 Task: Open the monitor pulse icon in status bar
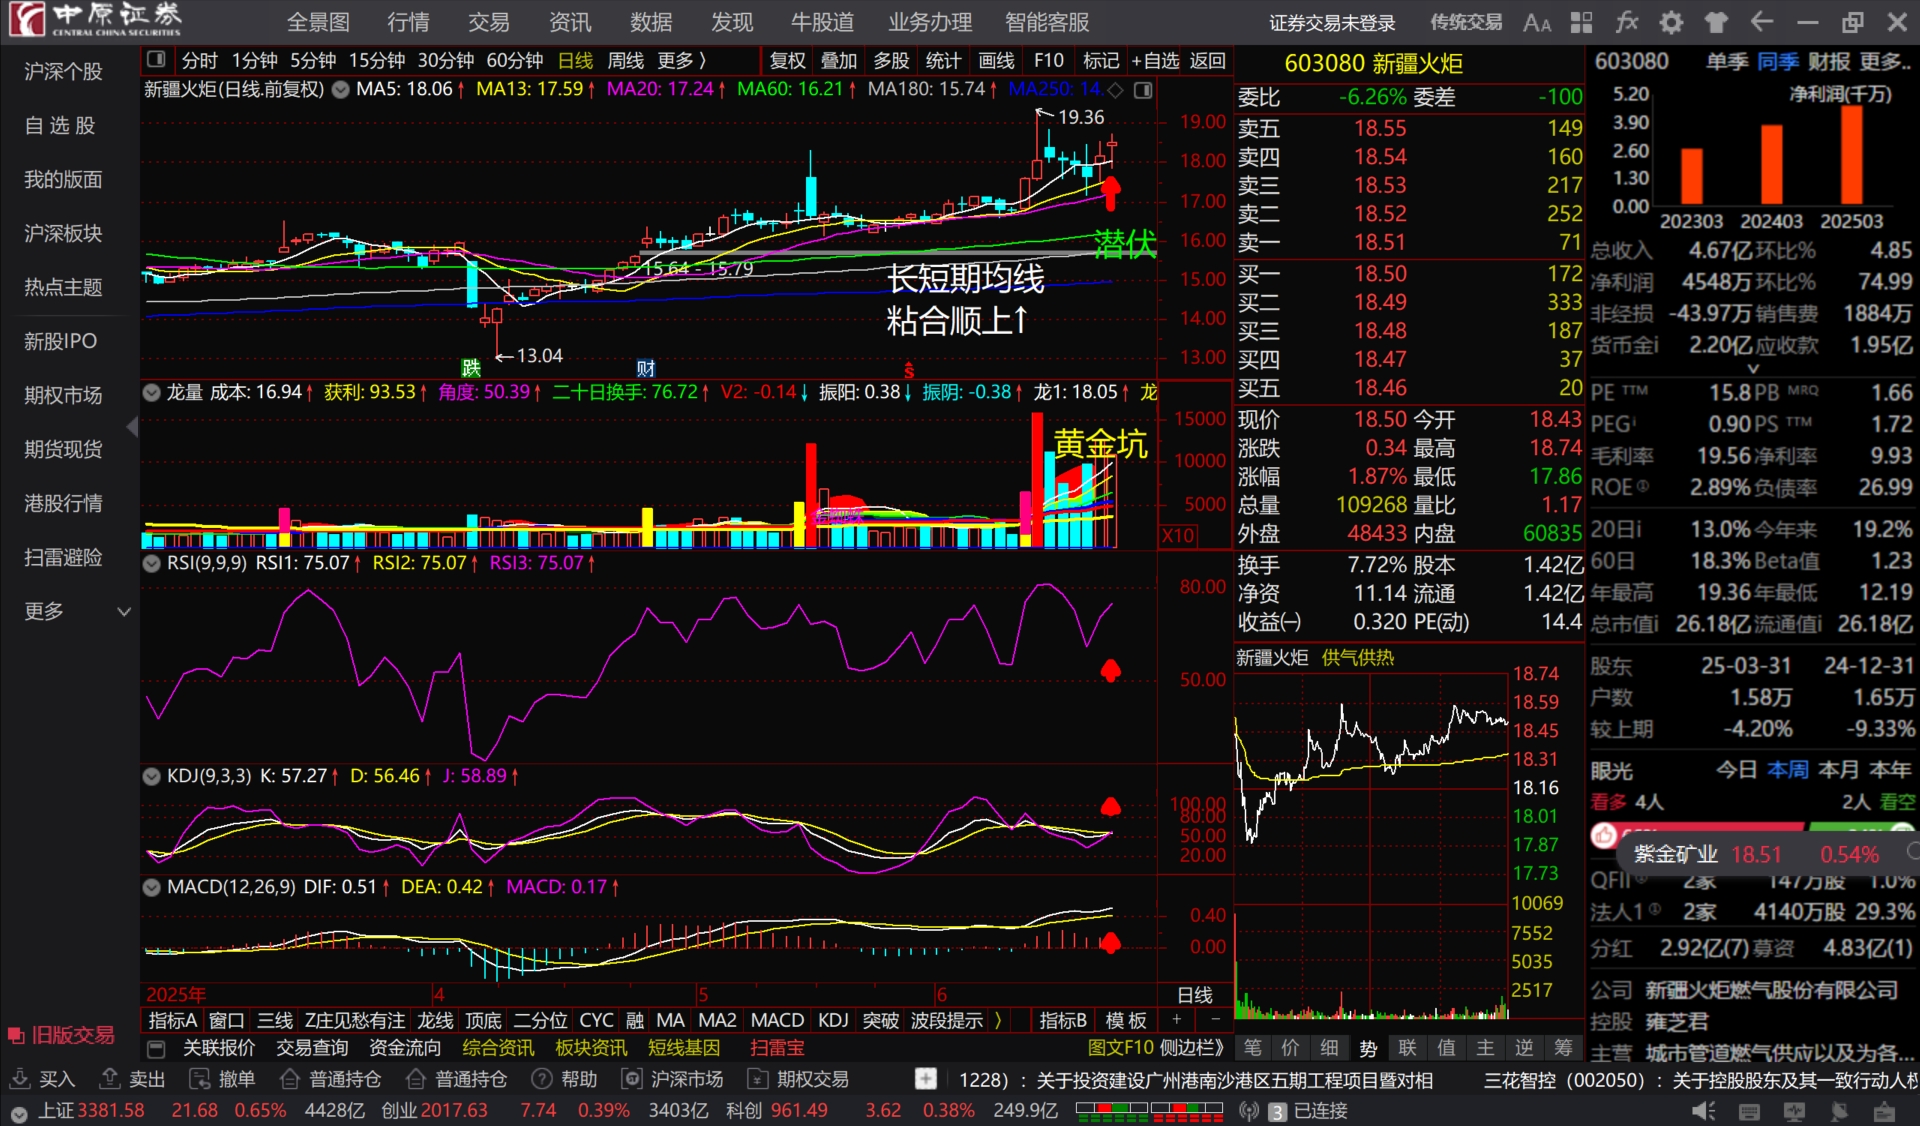point(1795,1111)
